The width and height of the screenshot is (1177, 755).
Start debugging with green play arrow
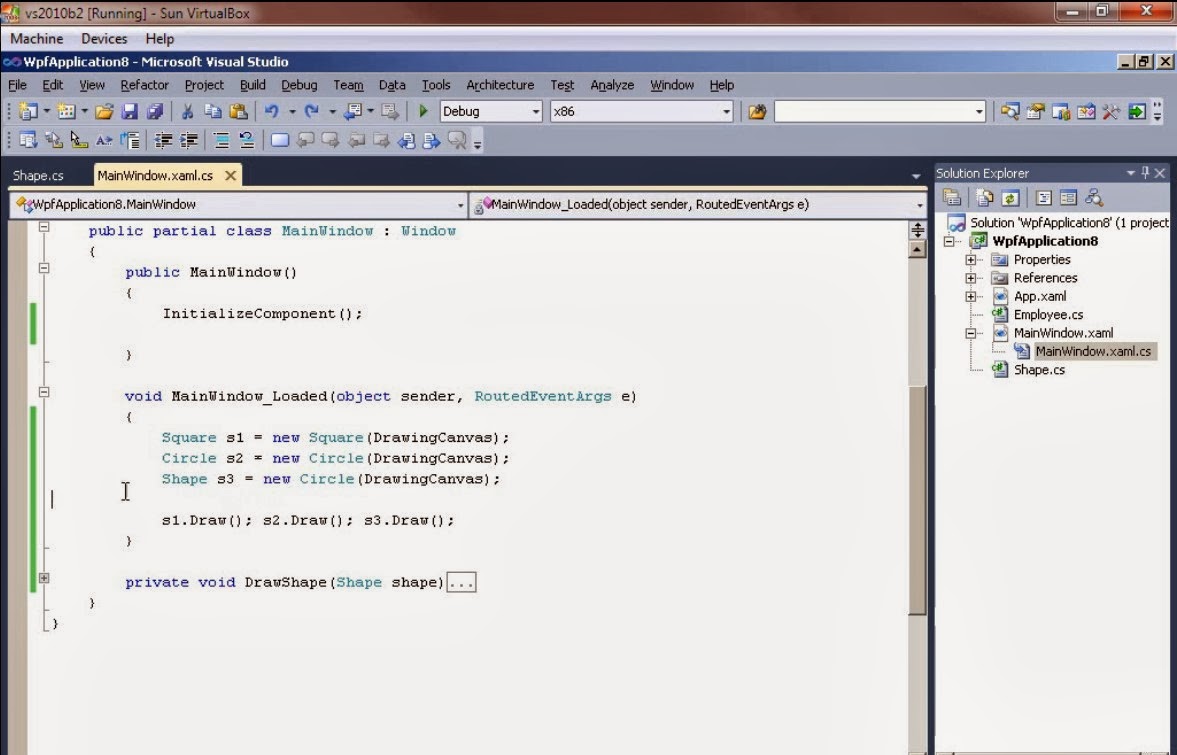pos(423,111)
